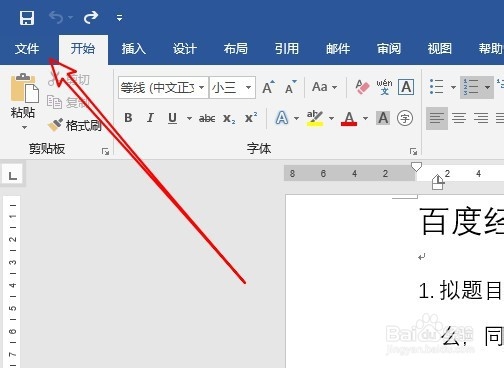Open the highlight color dropdown arrow
This screenshot has height=368, width=504.
point(331,118)
